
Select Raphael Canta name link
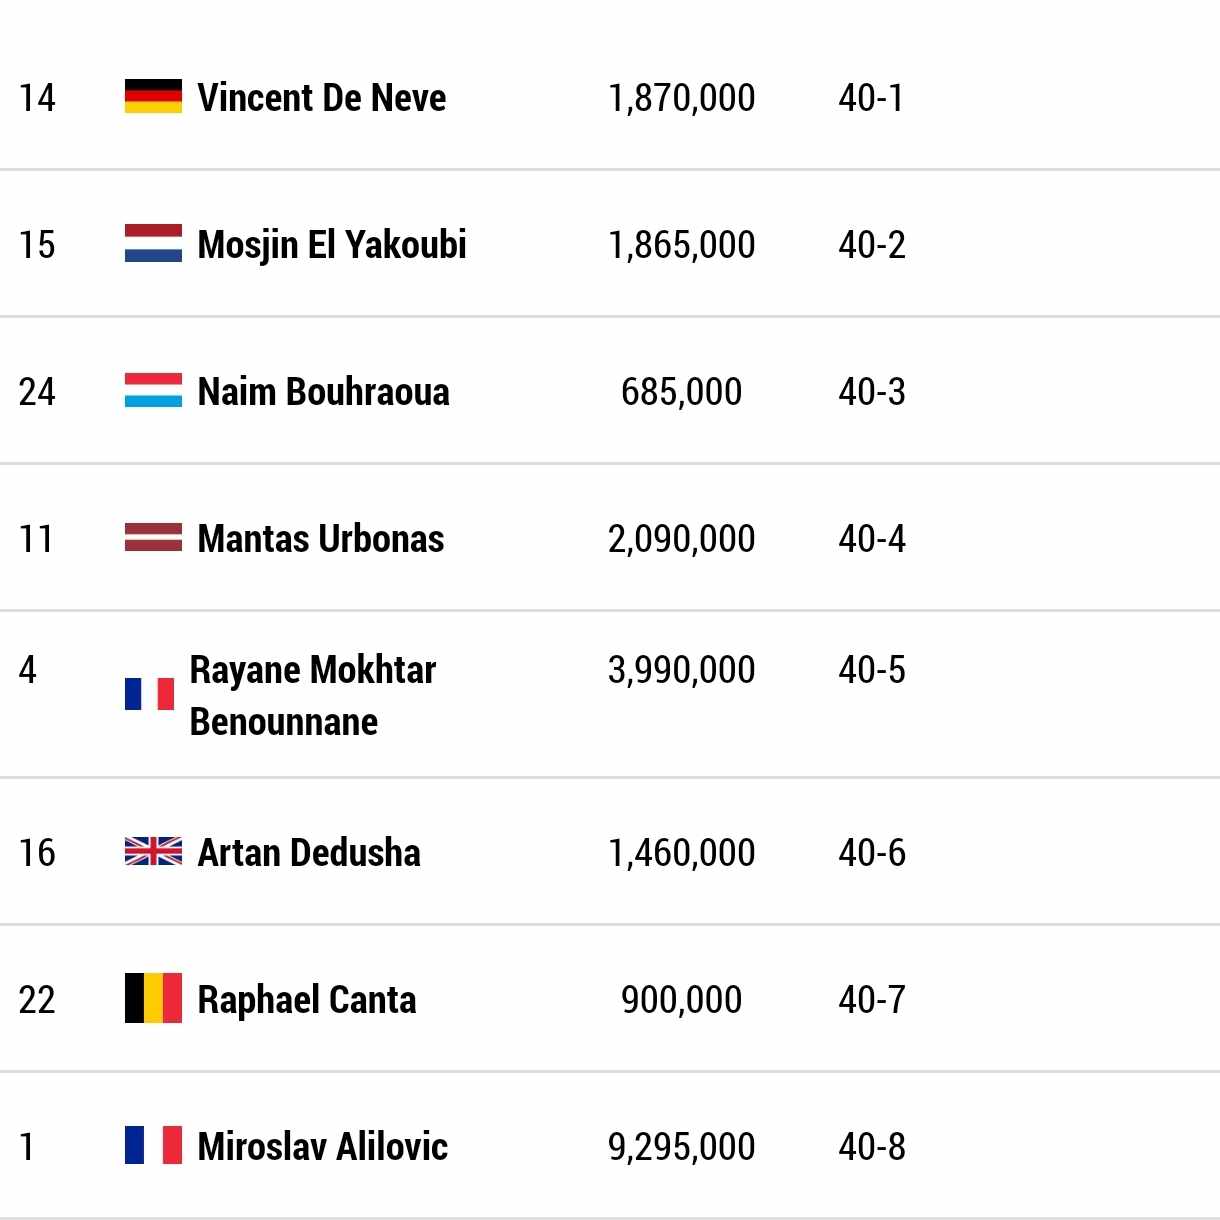click(307, 1000)
